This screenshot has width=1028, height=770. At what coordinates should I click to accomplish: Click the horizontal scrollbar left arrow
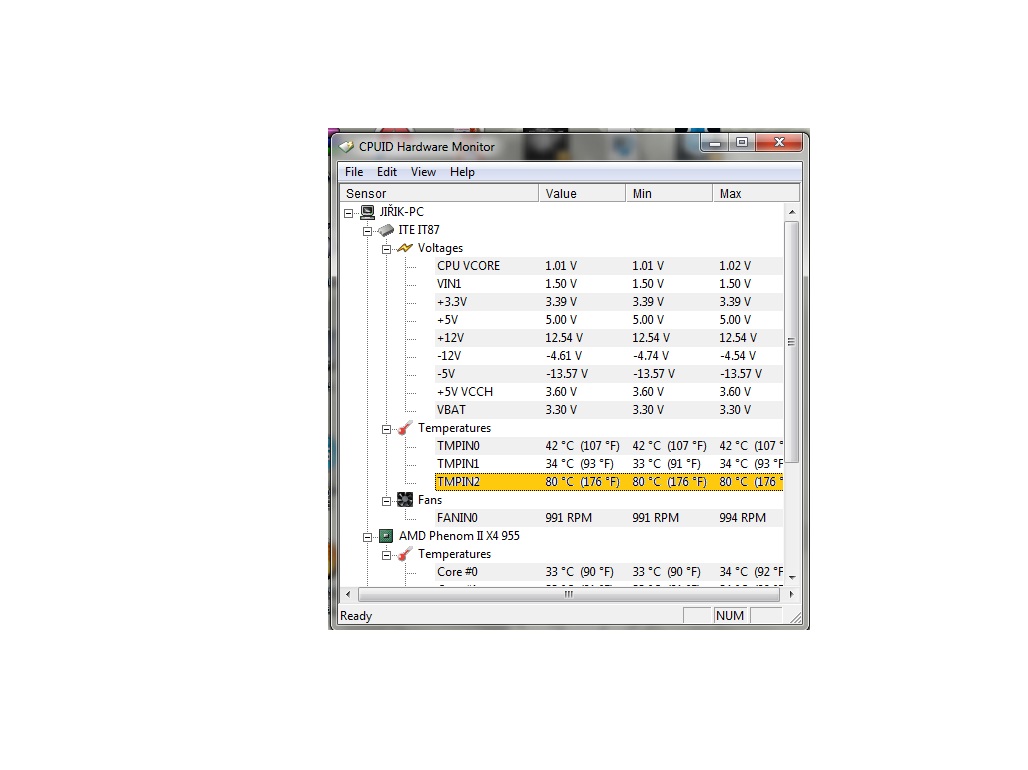click(x=348, y=594)
